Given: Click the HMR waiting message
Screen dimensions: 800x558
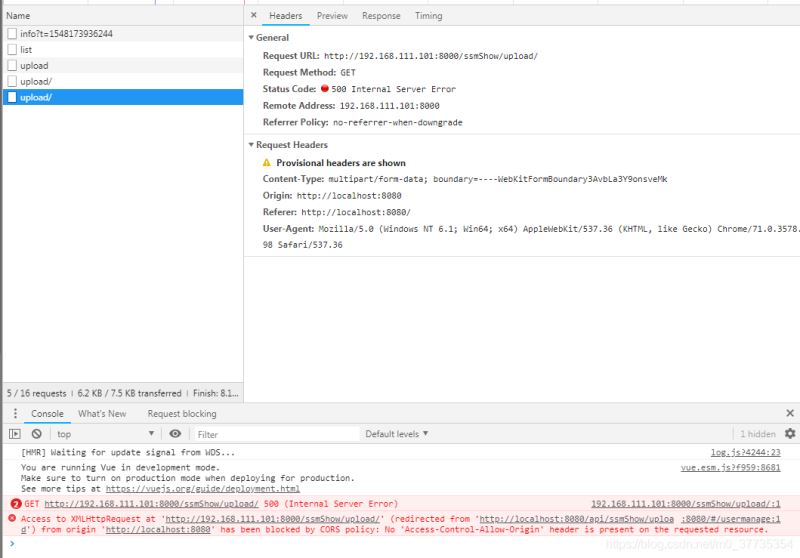Looking at the screenshot, I should tap(128, 452).
